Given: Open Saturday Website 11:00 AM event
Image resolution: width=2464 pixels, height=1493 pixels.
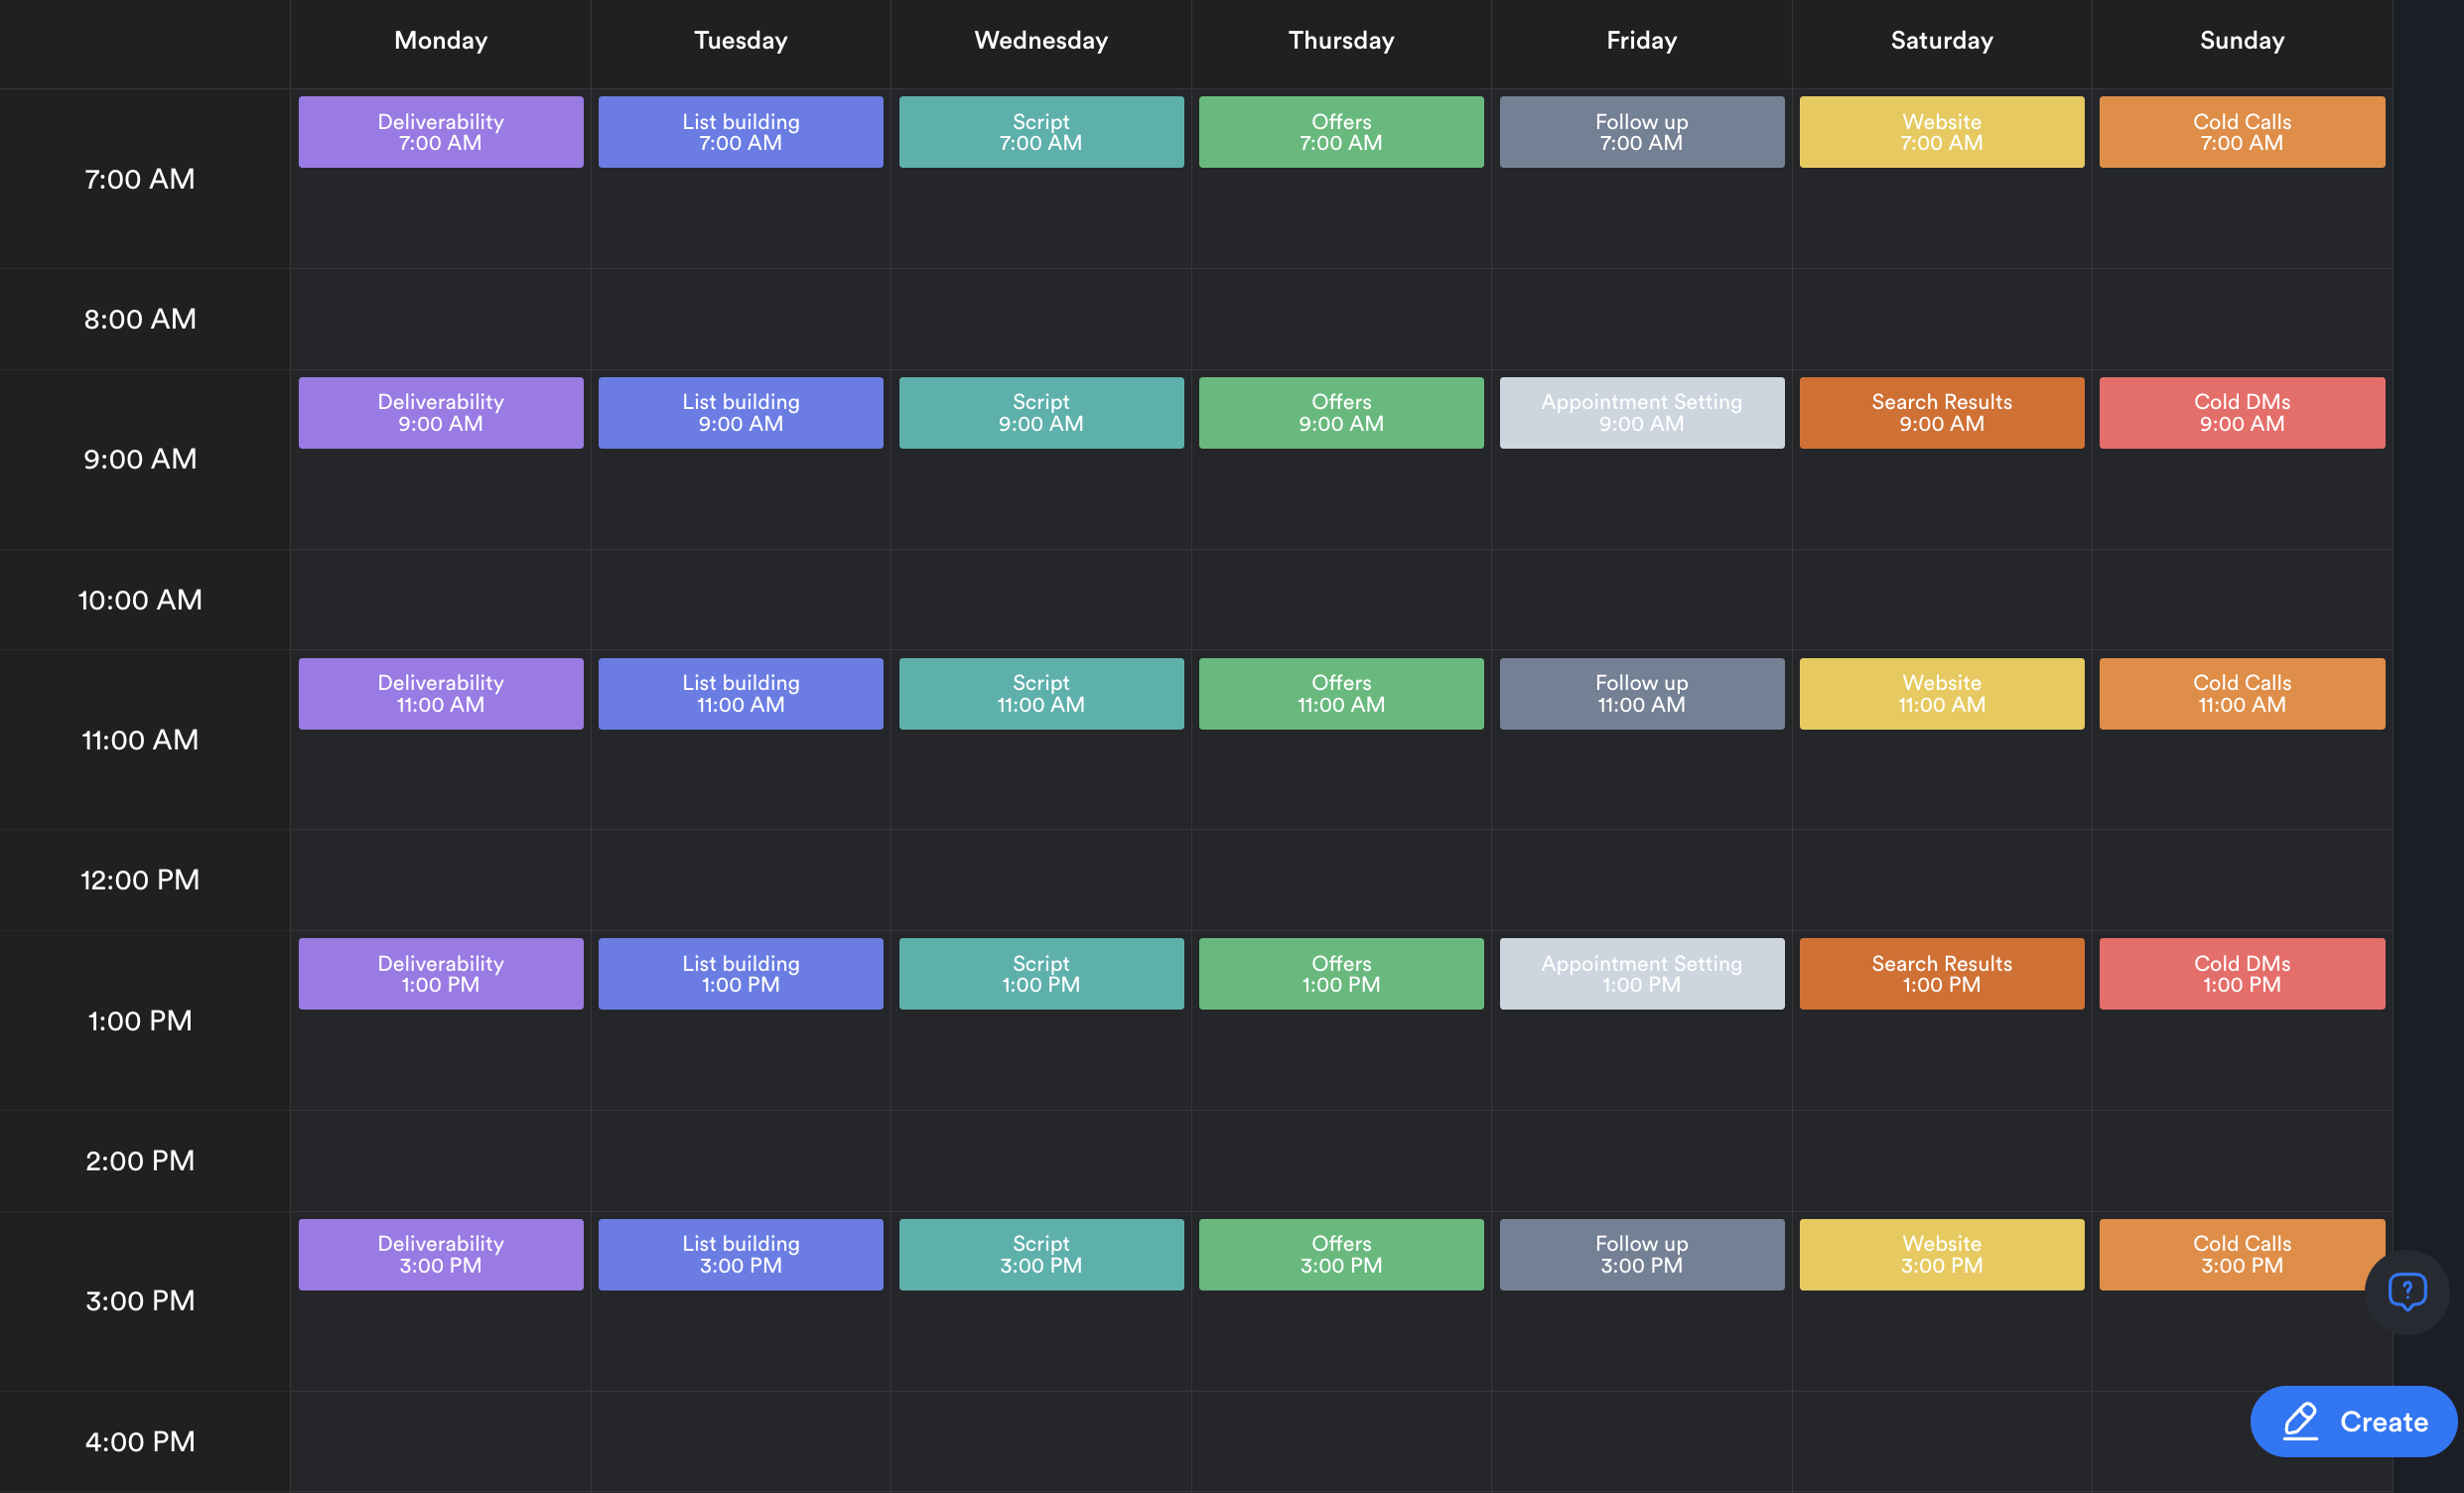Looking at the screenshot, I should point(1941,693).
